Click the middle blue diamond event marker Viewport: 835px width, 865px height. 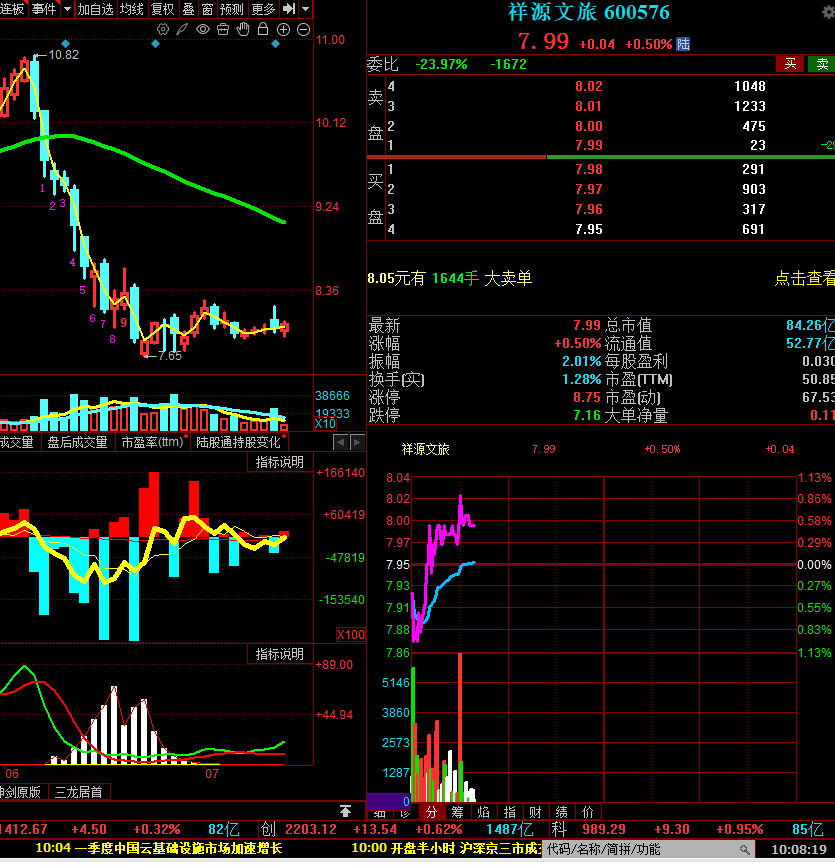(x=156, y=44)
